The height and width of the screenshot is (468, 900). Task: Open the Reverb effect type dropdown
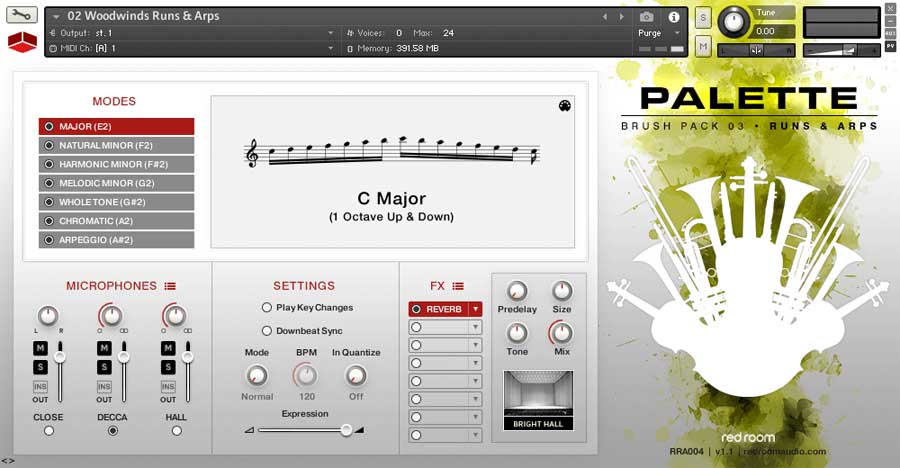click(x=475, y=309)
